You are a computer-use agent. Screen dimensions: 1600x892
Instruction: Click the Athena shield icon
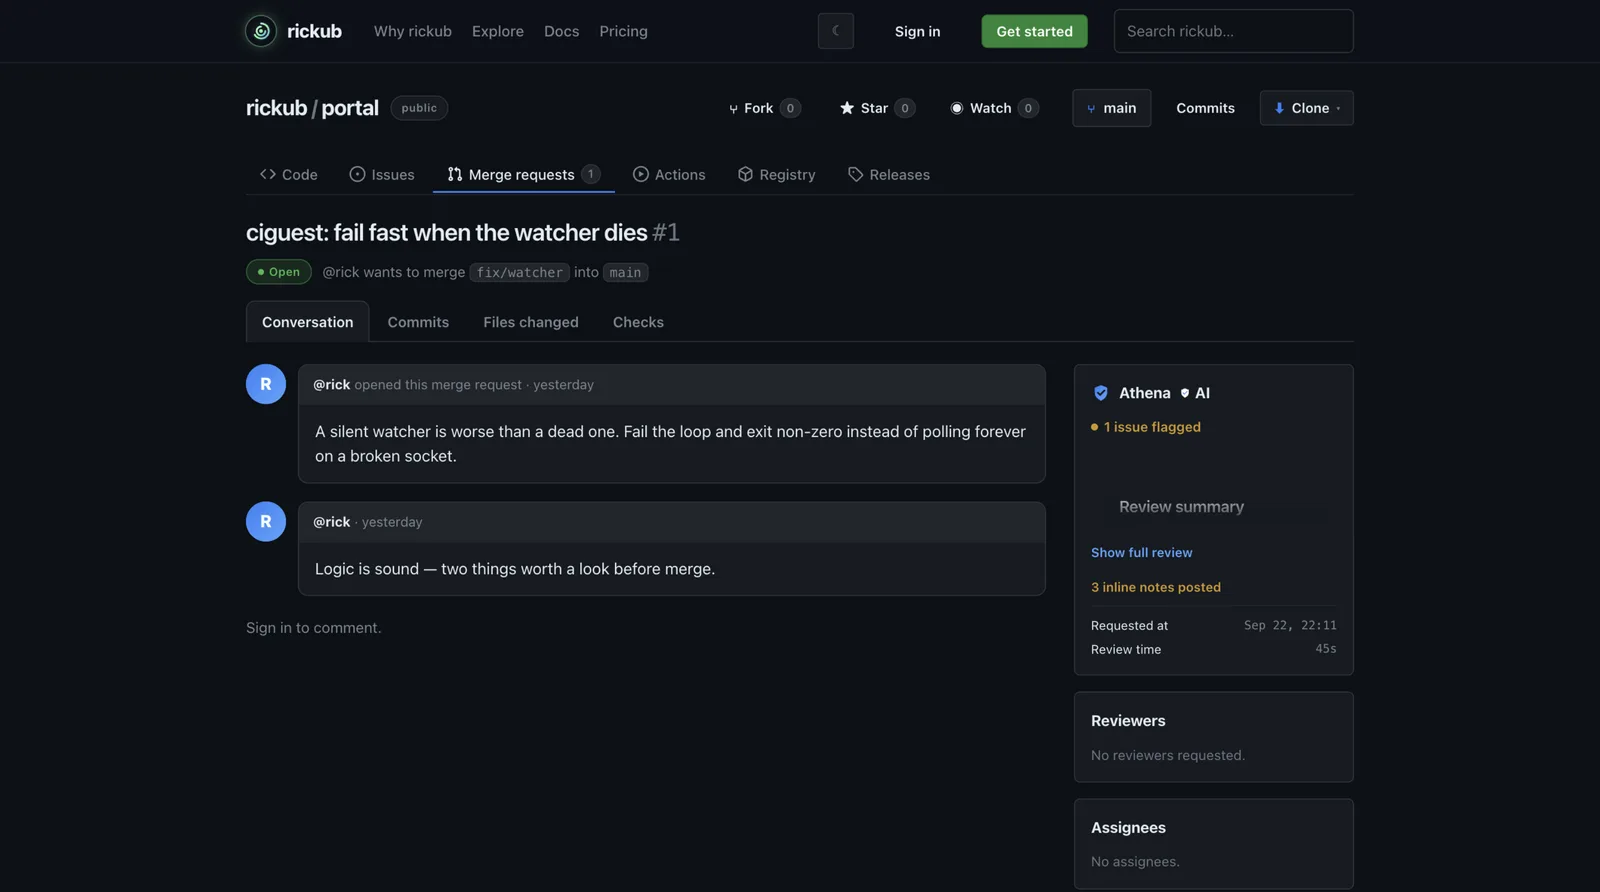click(x=1101, y=393)
